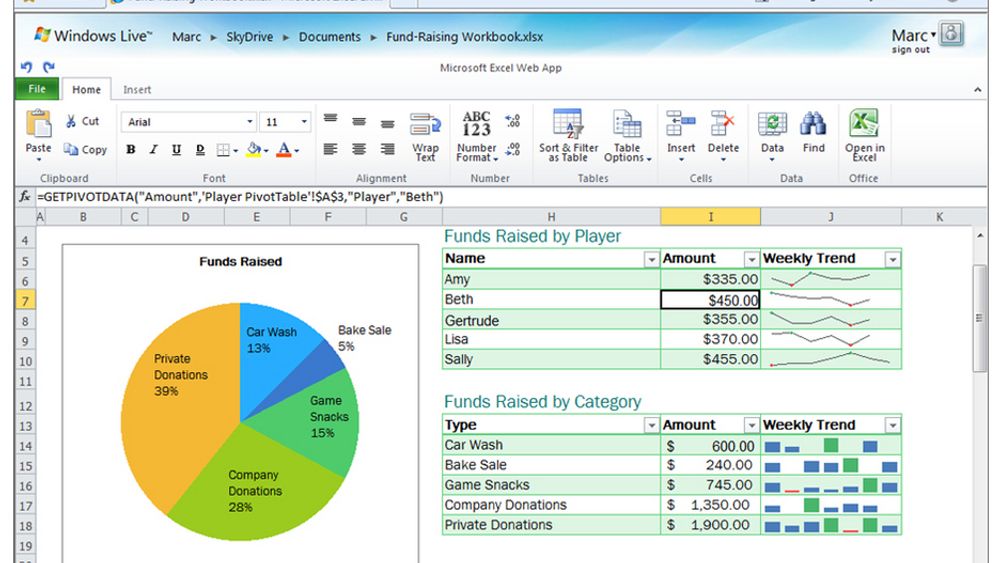Select Beth's $450.00 cell
1000x563 pixels.
point(710,300)
